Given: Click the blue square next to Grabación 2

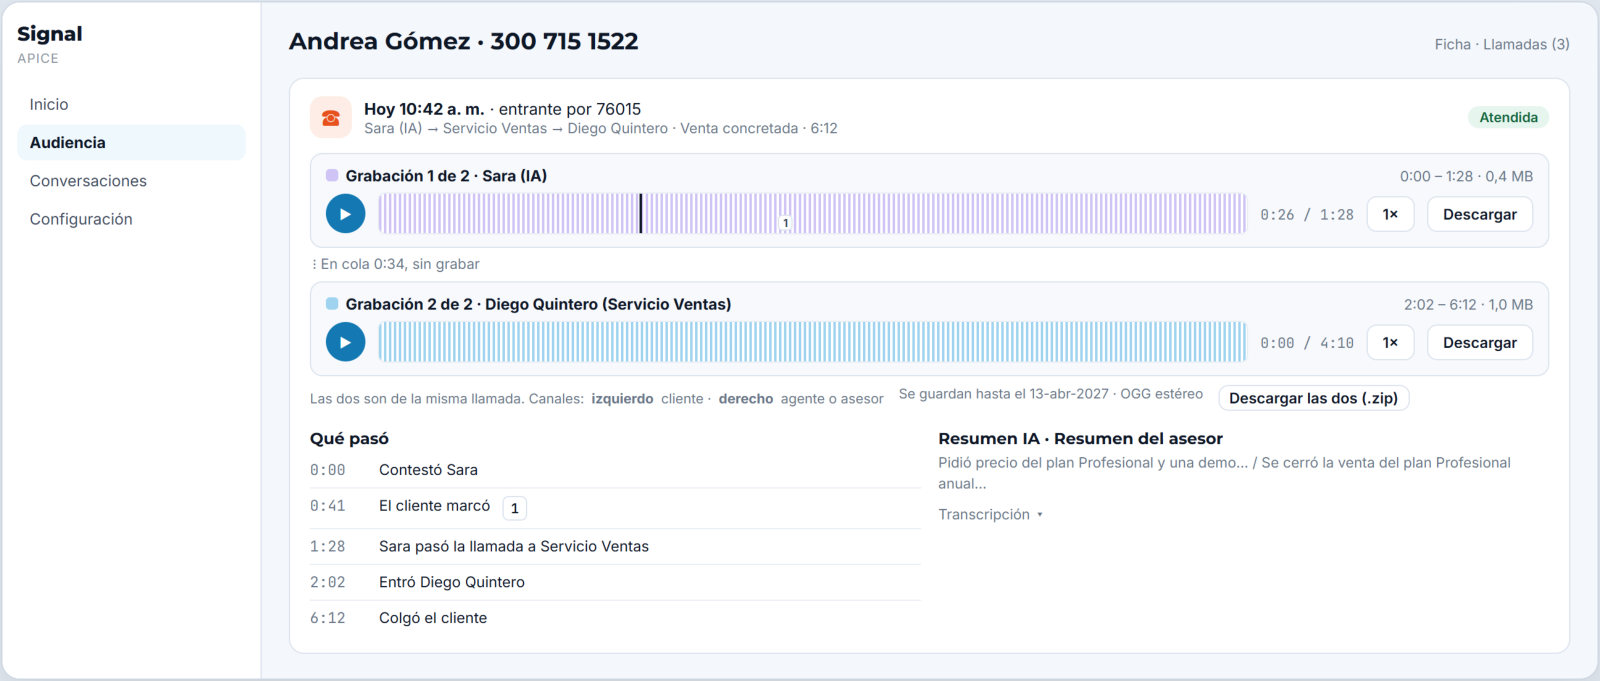Looking at the screenshot, I should [332, 303].
